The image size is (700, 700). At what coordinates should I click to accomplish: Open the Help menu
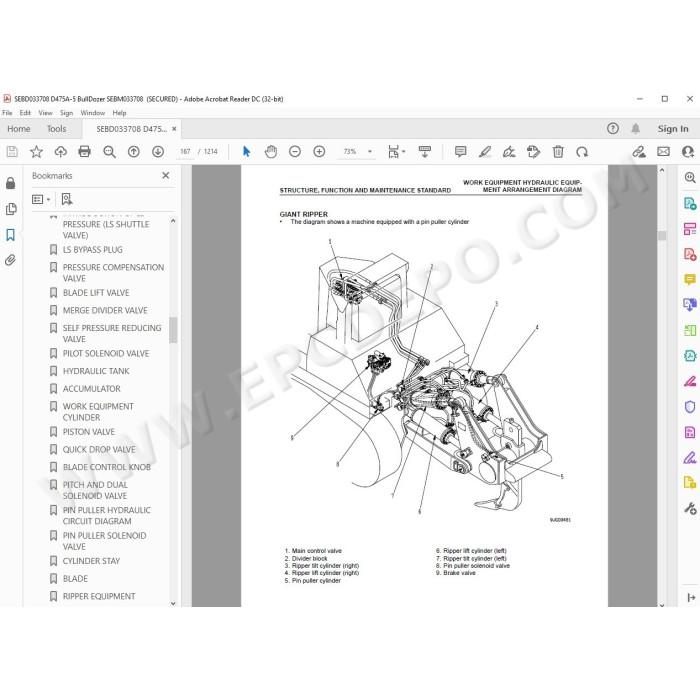(119, 113)
